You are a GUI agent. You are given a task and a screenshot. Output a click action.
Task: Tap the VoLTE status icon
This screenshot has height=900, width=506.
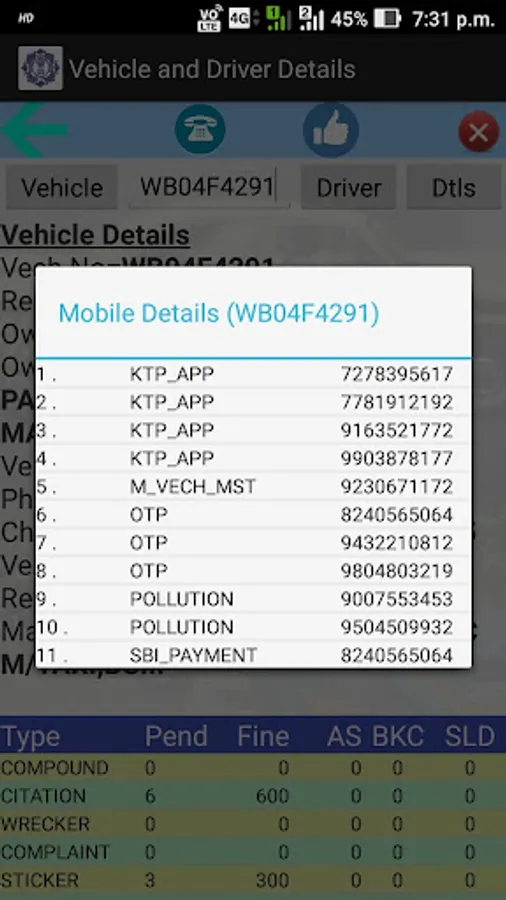pyautogui.click(x=209, y=19)
